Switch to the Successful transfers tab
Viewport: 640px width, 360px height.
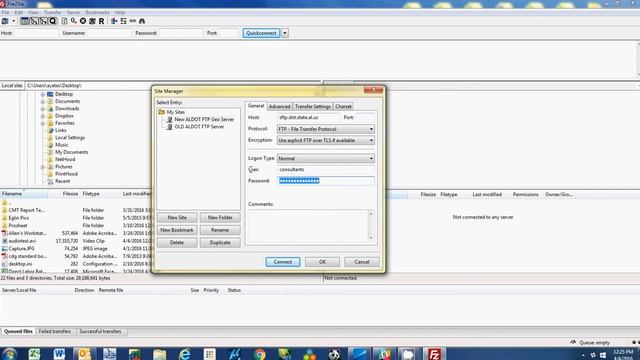[x=100, y=332]
